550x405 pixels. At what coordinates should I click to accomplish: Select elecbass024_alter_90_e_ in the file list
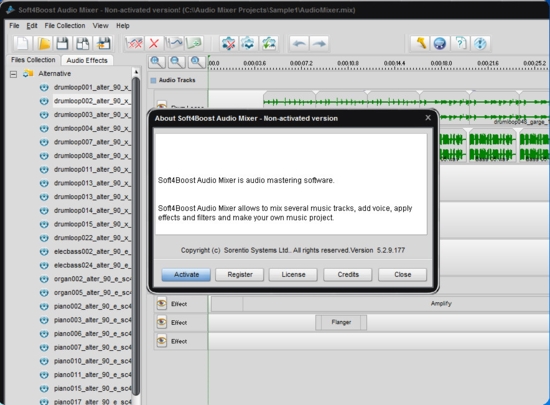(92, 265)
